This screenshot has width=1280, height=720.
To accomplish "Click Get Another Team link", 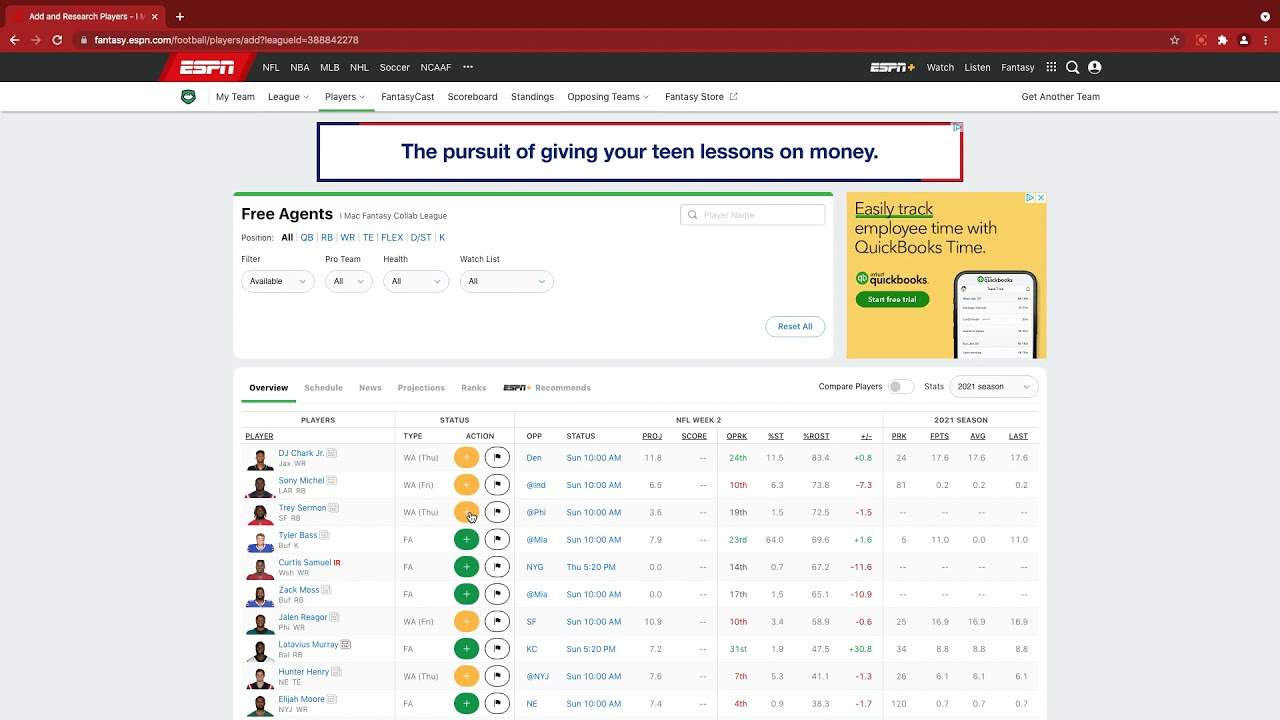I will (1060, 97).
